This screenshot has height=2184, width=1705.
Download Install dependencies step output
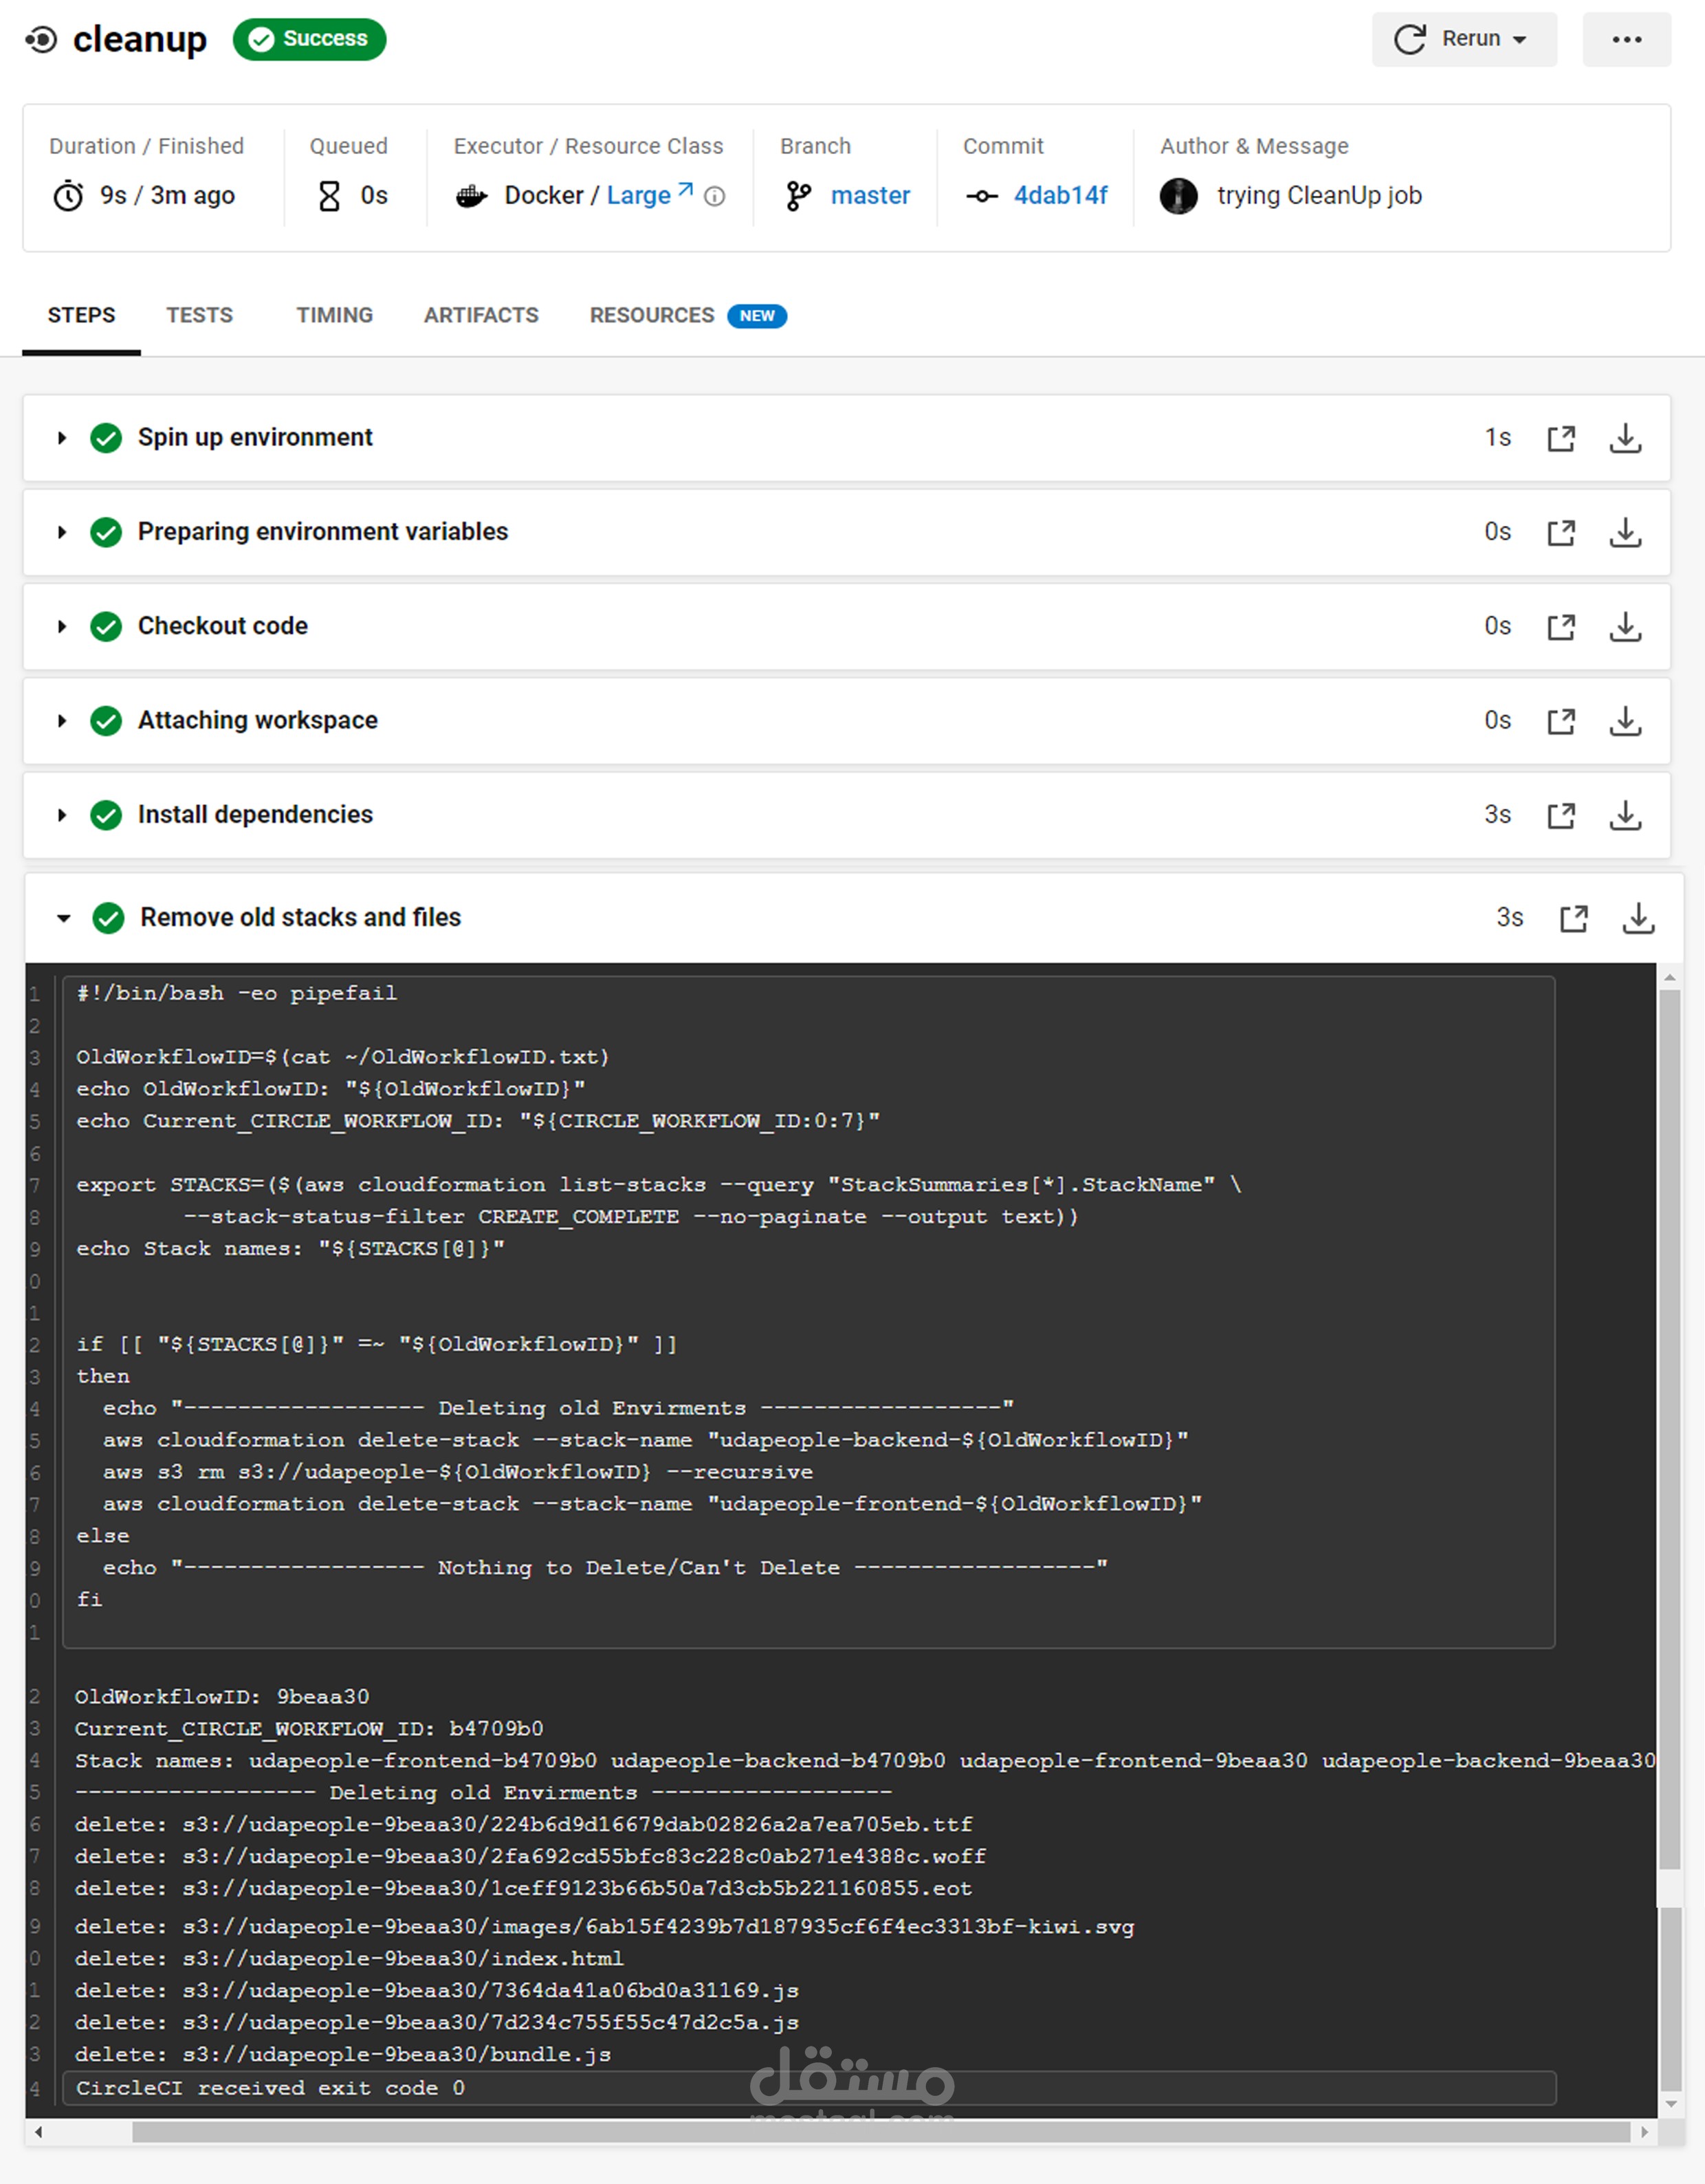[x=1625, y=816]
